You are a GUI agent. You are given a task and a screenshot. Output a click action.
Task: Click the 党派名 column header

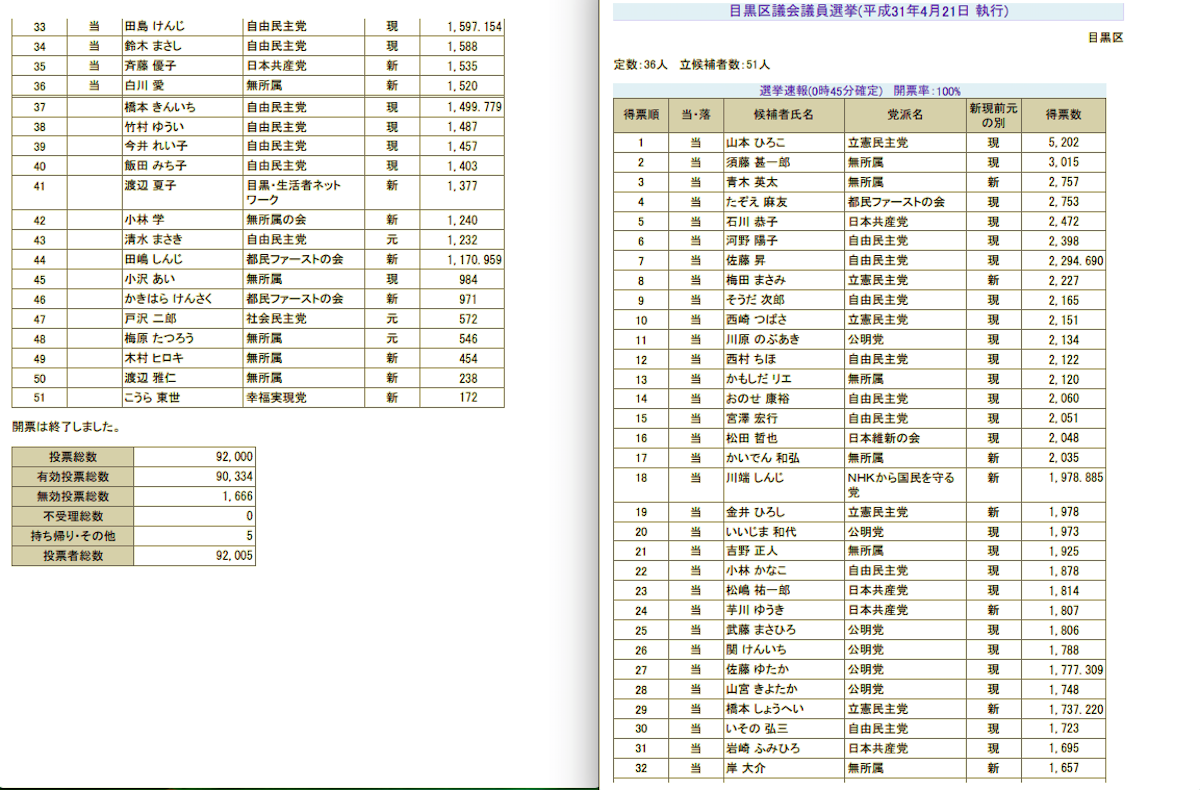(905, 115)
